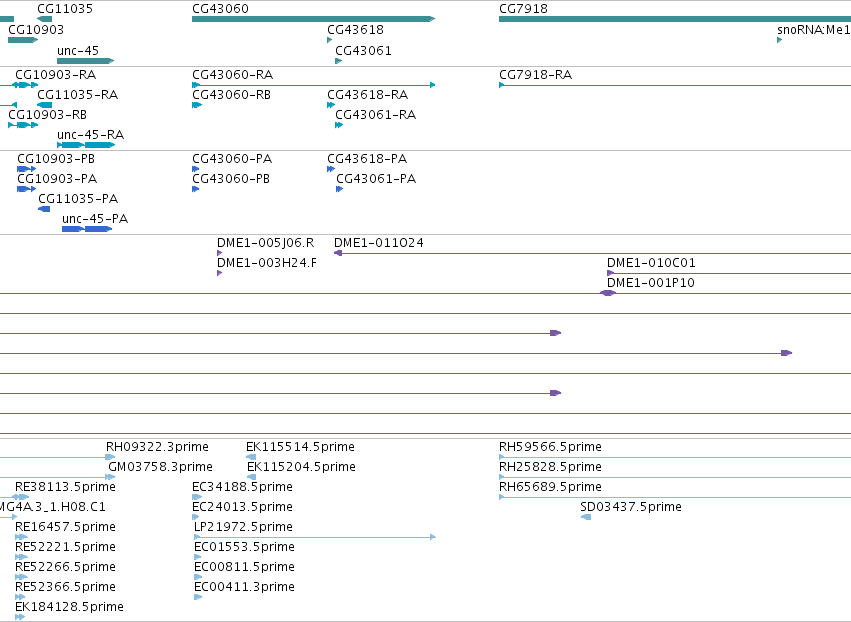Click the DME1-001P10 clone marker

tap(608, 293)
